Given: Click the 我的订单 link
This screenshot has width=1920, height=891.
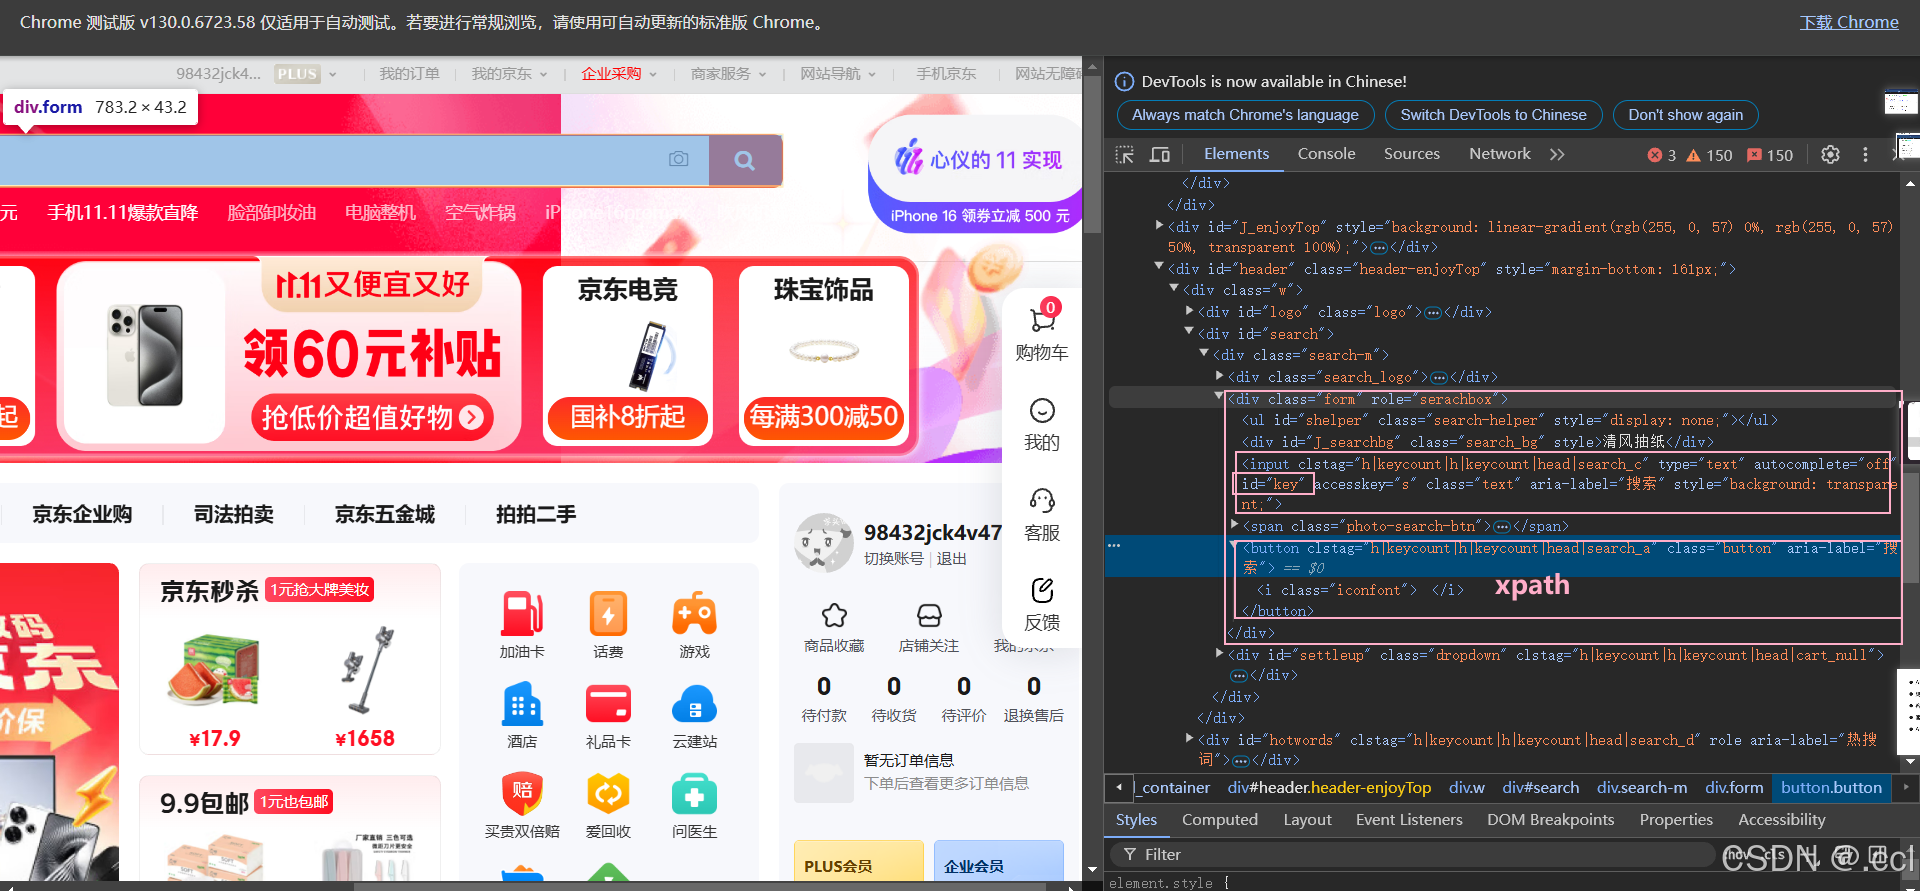Looking at the screenshot, I should click(409, 74).
